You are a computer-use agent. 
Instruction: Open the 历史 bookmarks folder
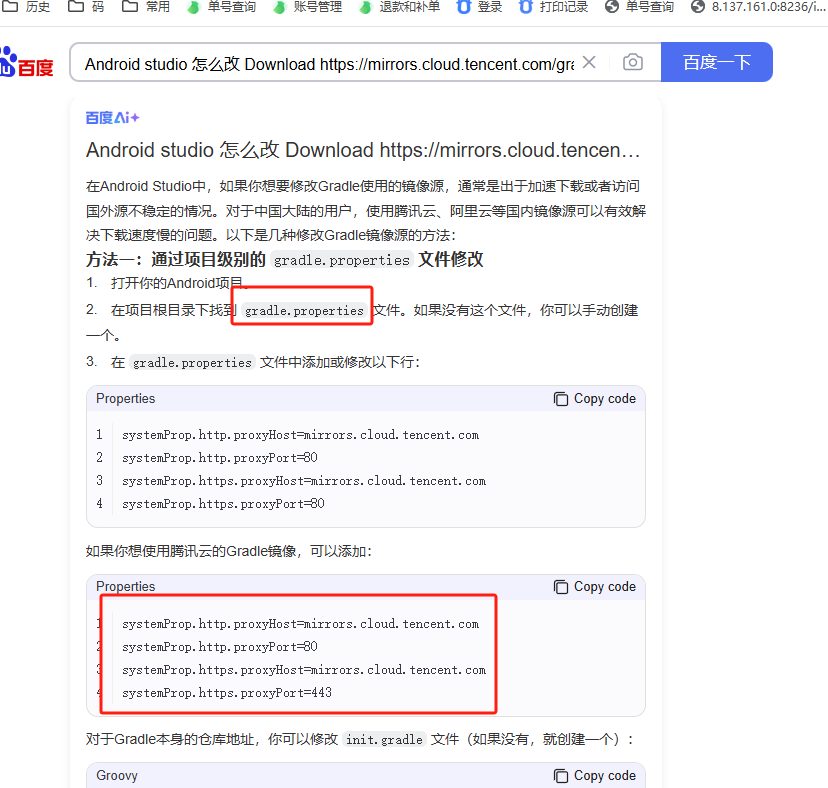(26, 7)
